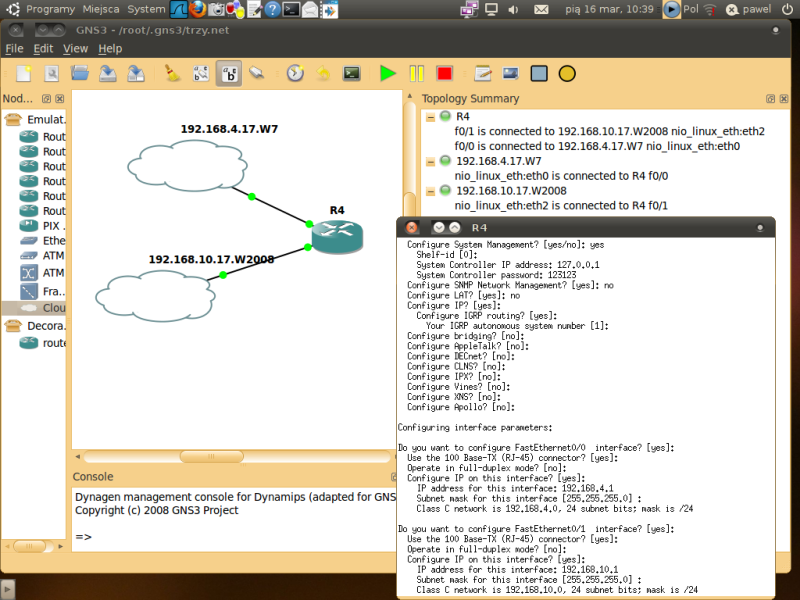Click 'f0/0 is connected to 192.168.4.17.W7' line
Screen dimensions: 800x600
tap(597, 146)
